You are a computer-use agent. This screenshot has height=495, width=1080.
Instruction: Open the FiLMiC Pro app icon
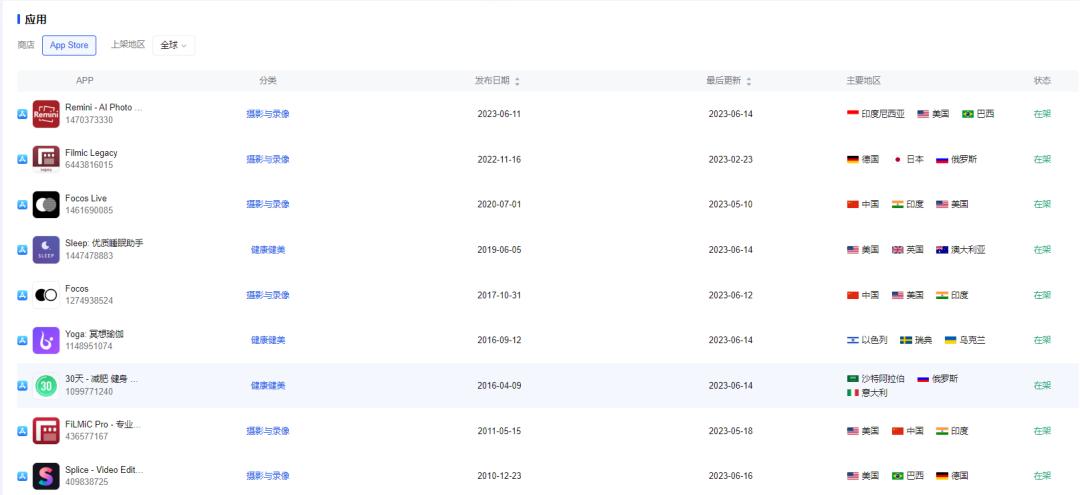tap(46, 431)
